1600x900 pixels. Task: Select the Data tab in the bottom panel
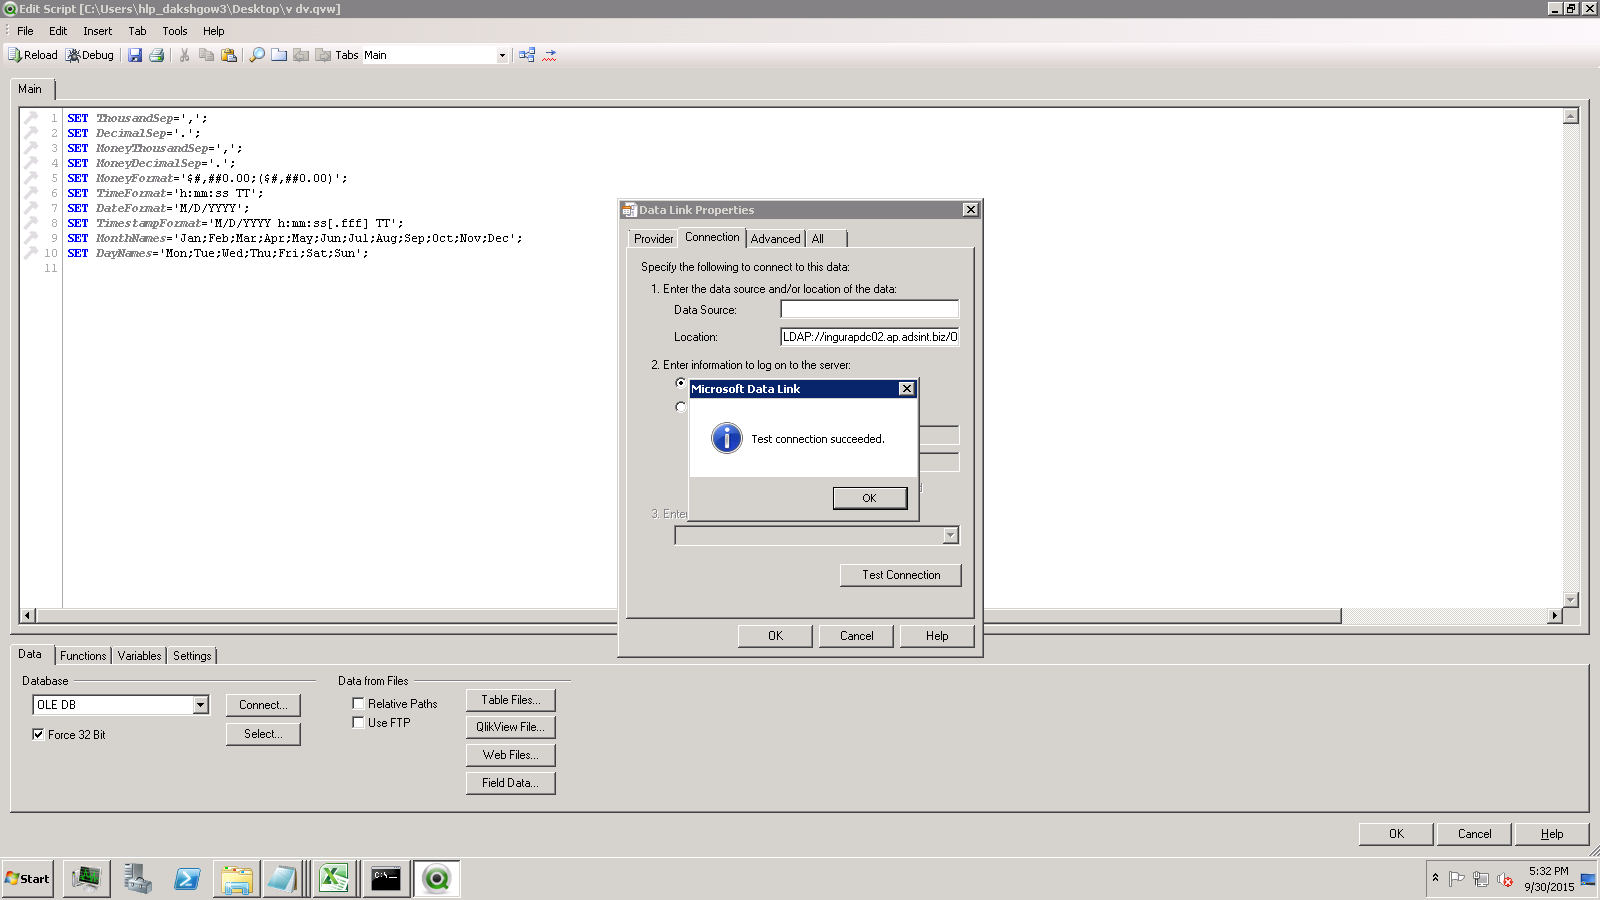click(30, 654)
